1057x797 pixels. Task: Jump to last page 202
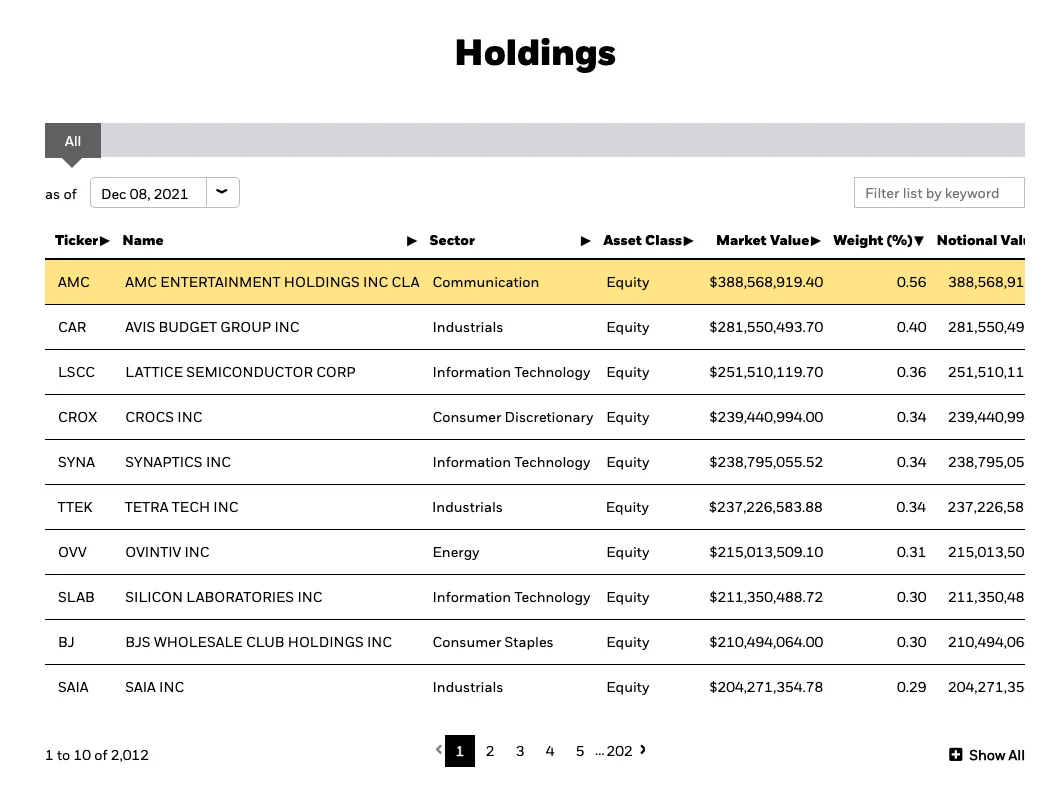(619, 751)
